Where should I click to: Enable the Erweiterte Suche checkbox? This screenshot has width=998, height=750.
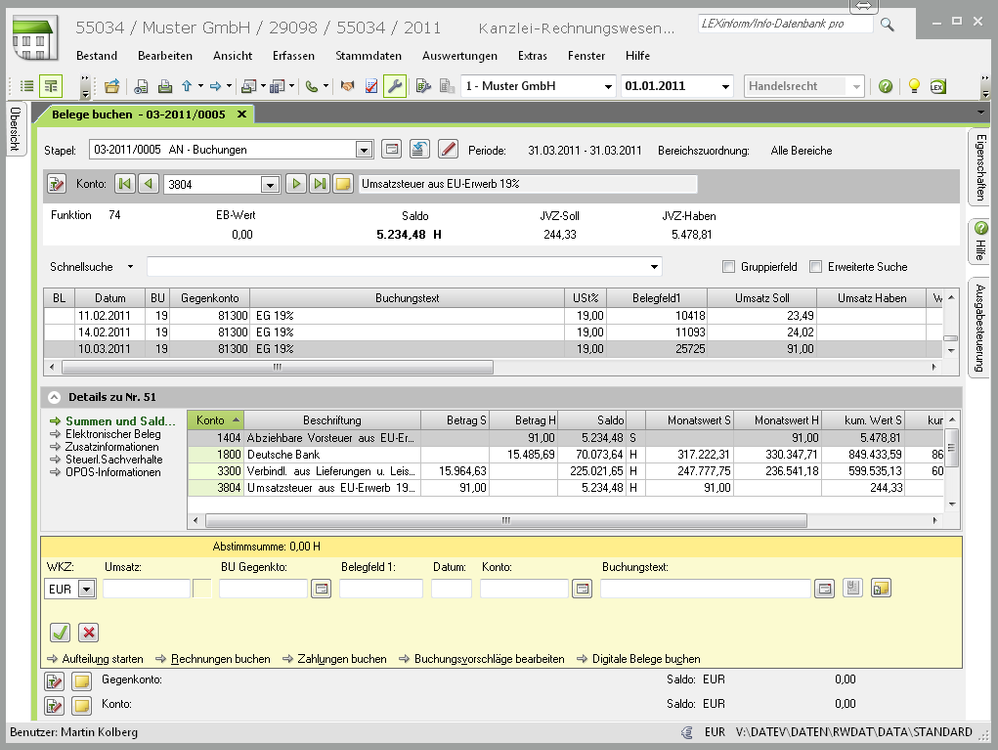(x=816, y=267)
